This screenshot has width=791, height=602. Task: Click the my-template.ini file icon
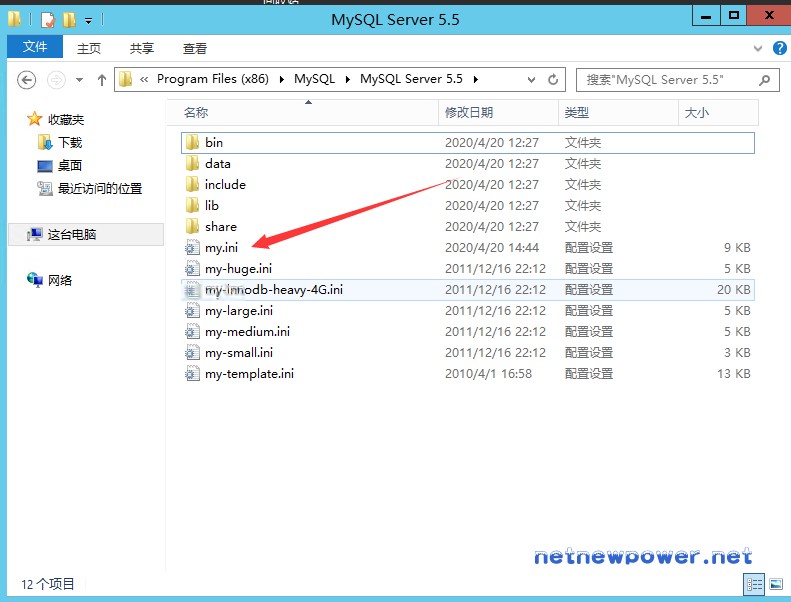[192, 374]
